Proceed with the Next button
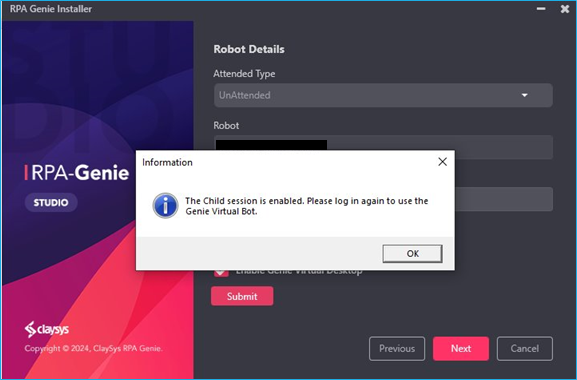 [x=461, y=348]
